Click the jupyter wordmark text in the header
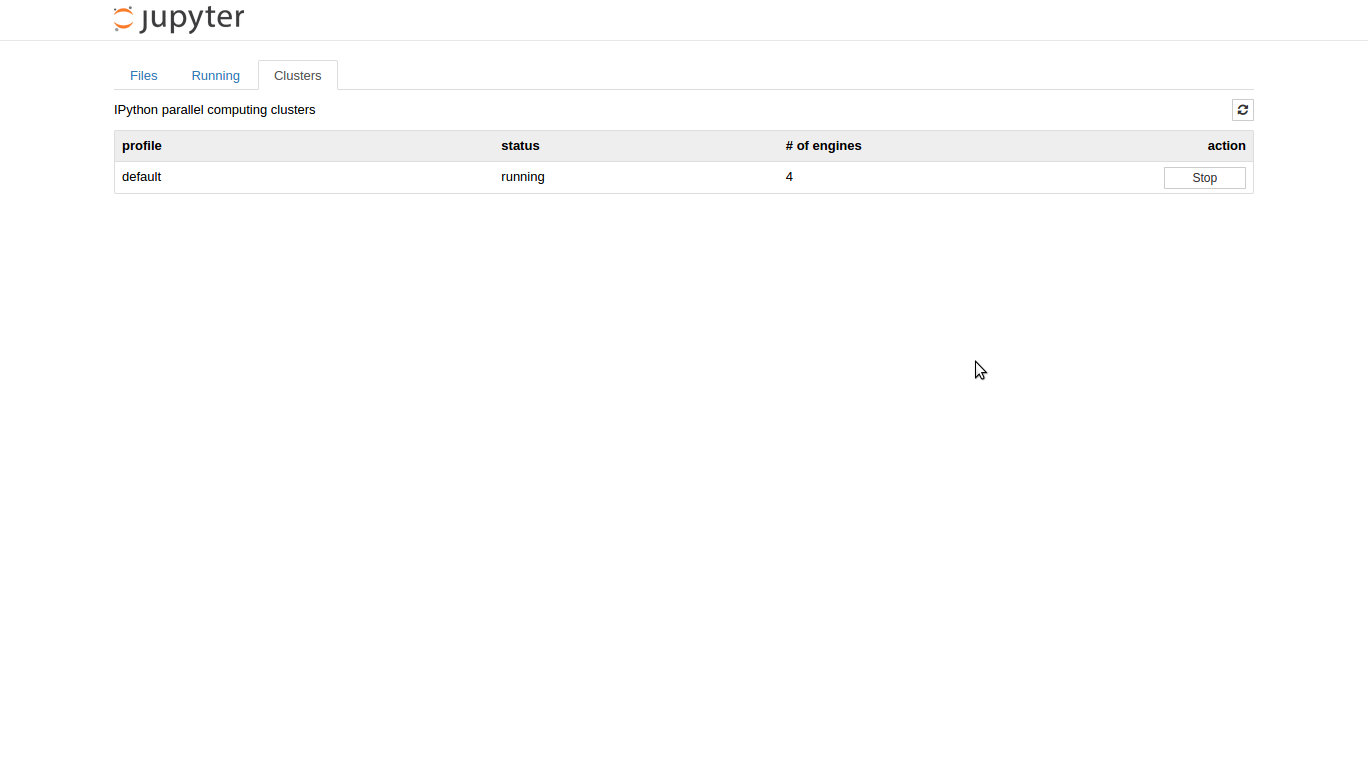The image size is (1368, 768). pos(192,19)
